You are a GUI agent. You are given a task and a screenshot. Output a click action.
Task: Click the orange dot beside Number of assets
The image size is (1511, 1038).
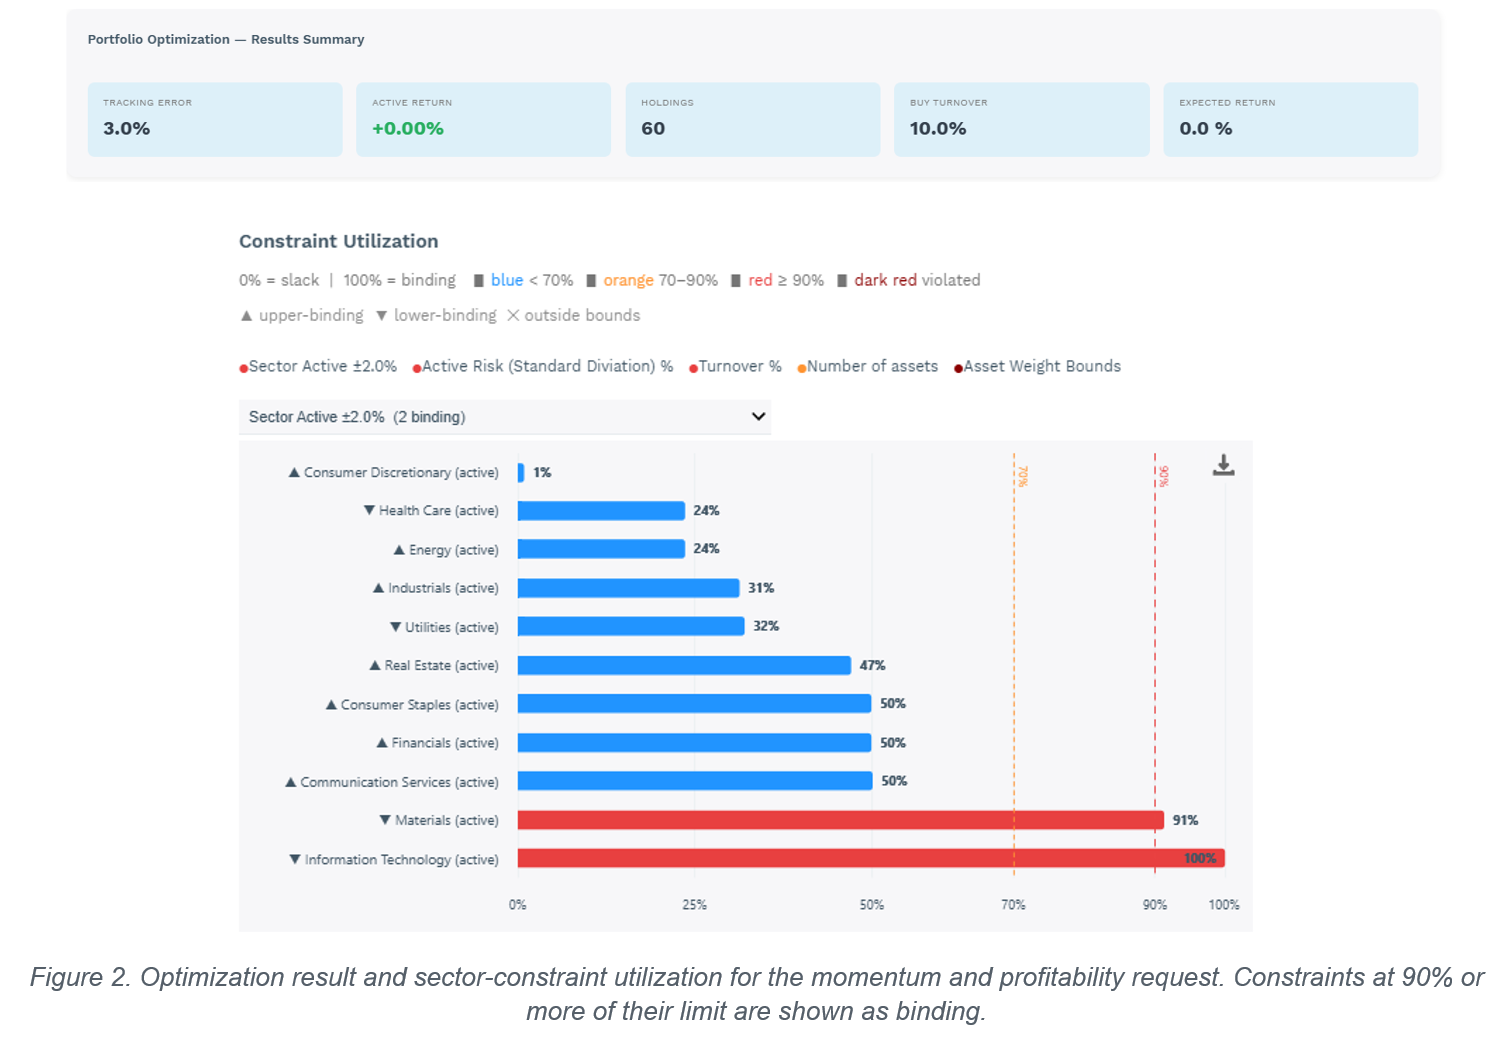tap(801, 369)
